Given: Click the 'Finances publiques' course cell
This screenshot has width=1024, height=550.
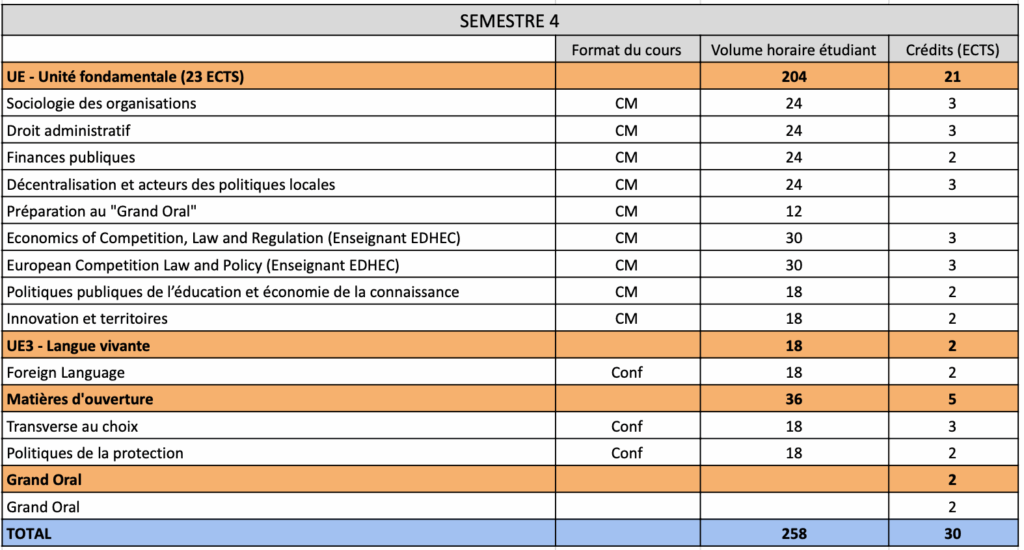Looking at the screenshot, I should click(x=71, y=157).
